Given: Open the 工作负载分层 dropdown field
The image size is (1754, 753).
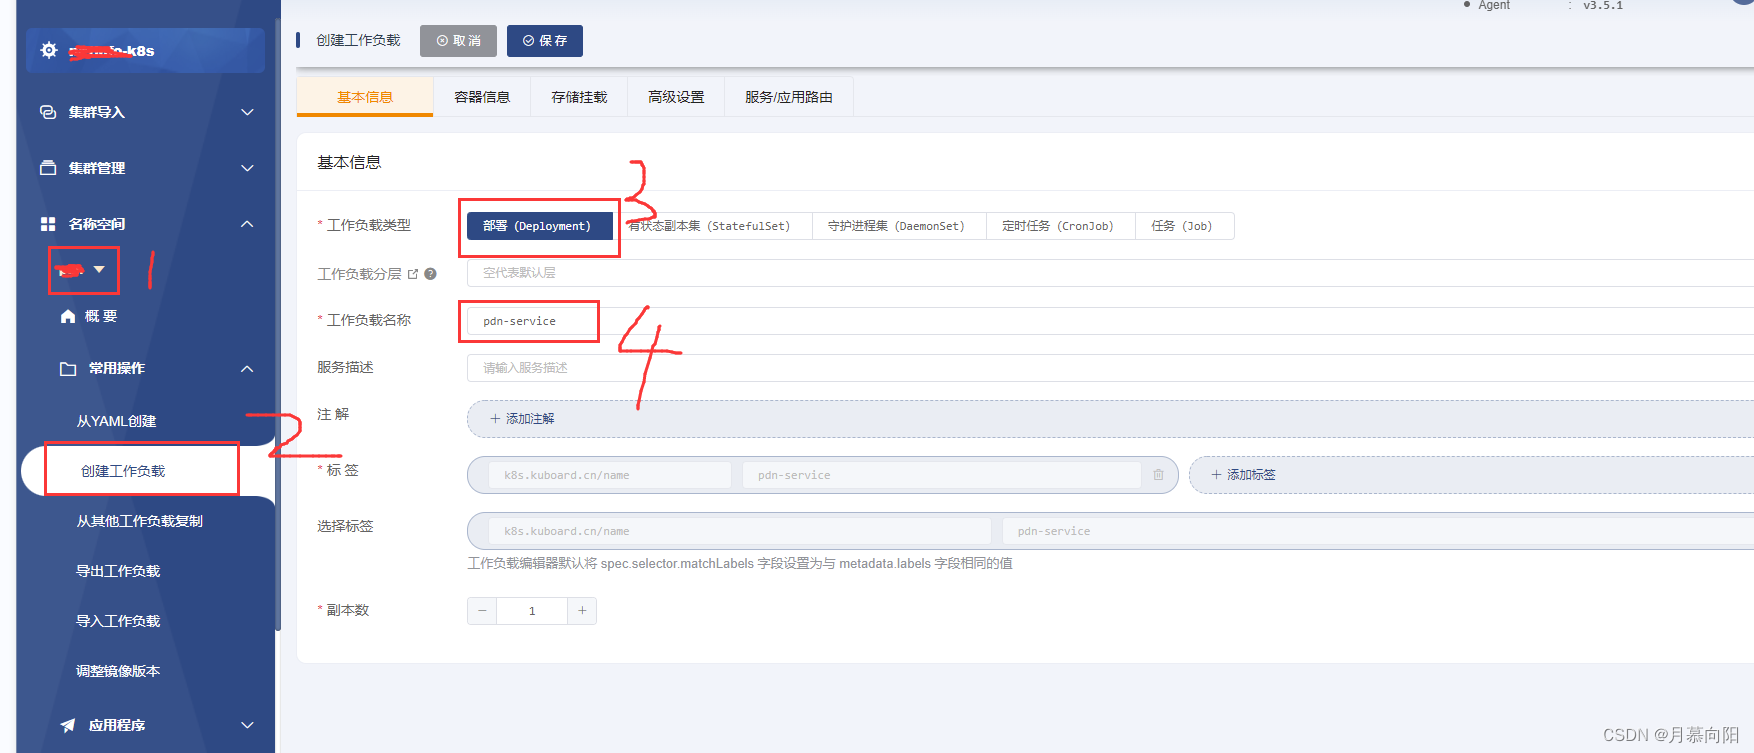Looking at the screenshot, I should (1110, 273).
